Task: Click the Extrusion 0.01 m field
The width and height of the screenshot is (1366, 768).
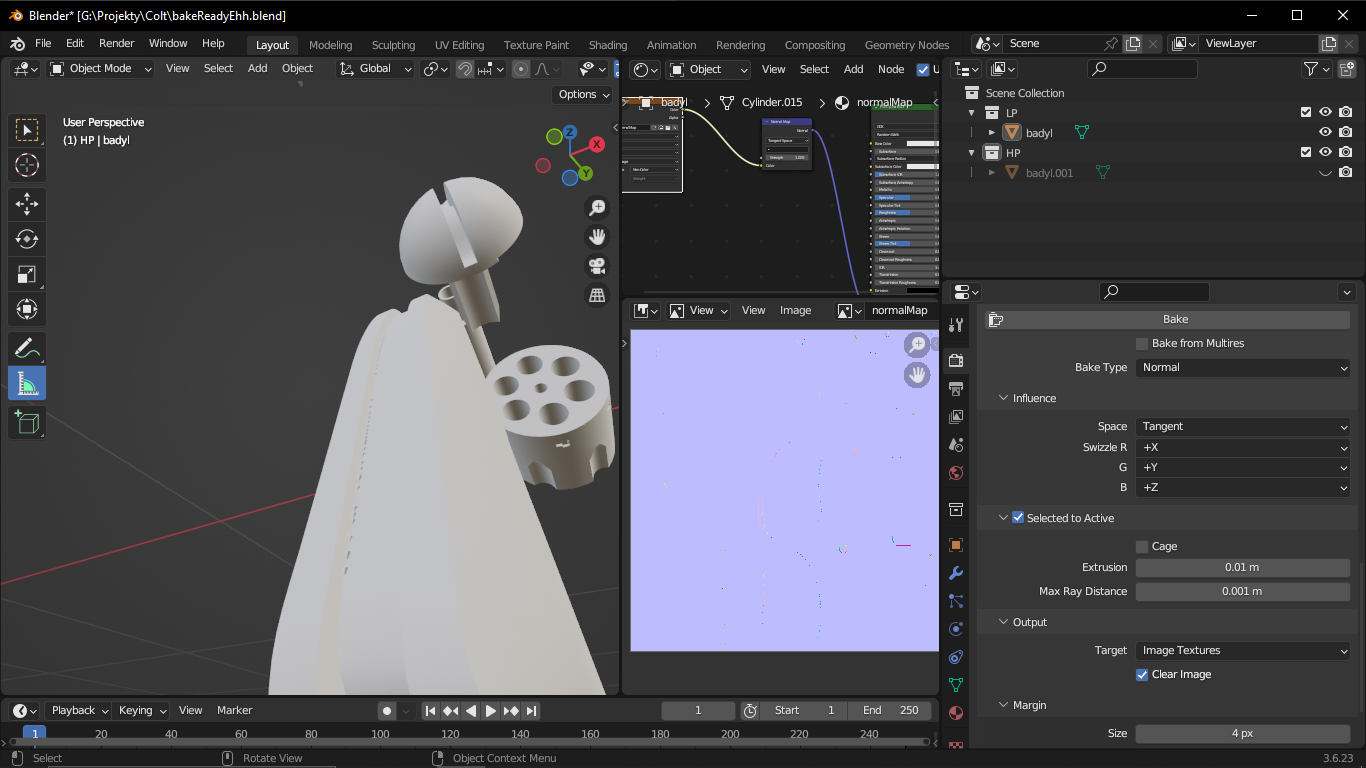Action: pos(1243,567)
